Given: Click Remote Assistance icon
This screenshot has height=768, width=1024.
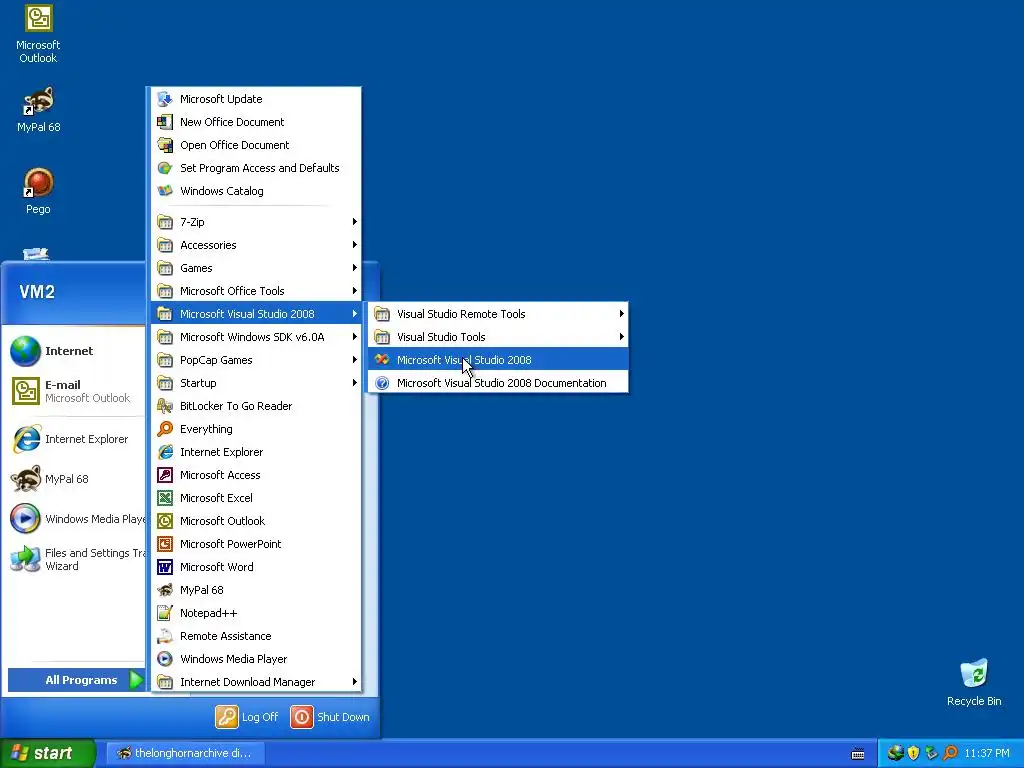Looking at the screenshot, I should point(165,636).
